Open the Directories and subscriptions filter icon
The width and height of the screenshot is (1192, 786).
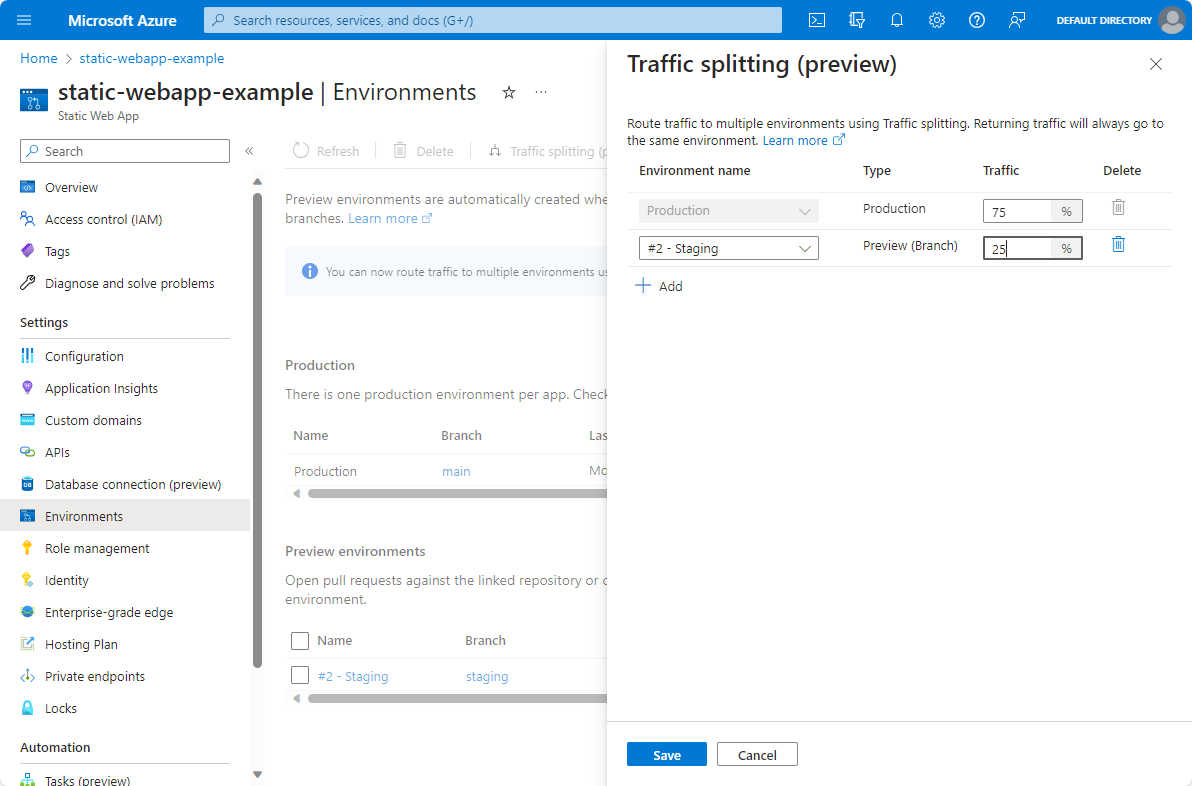tap(857, 21)
